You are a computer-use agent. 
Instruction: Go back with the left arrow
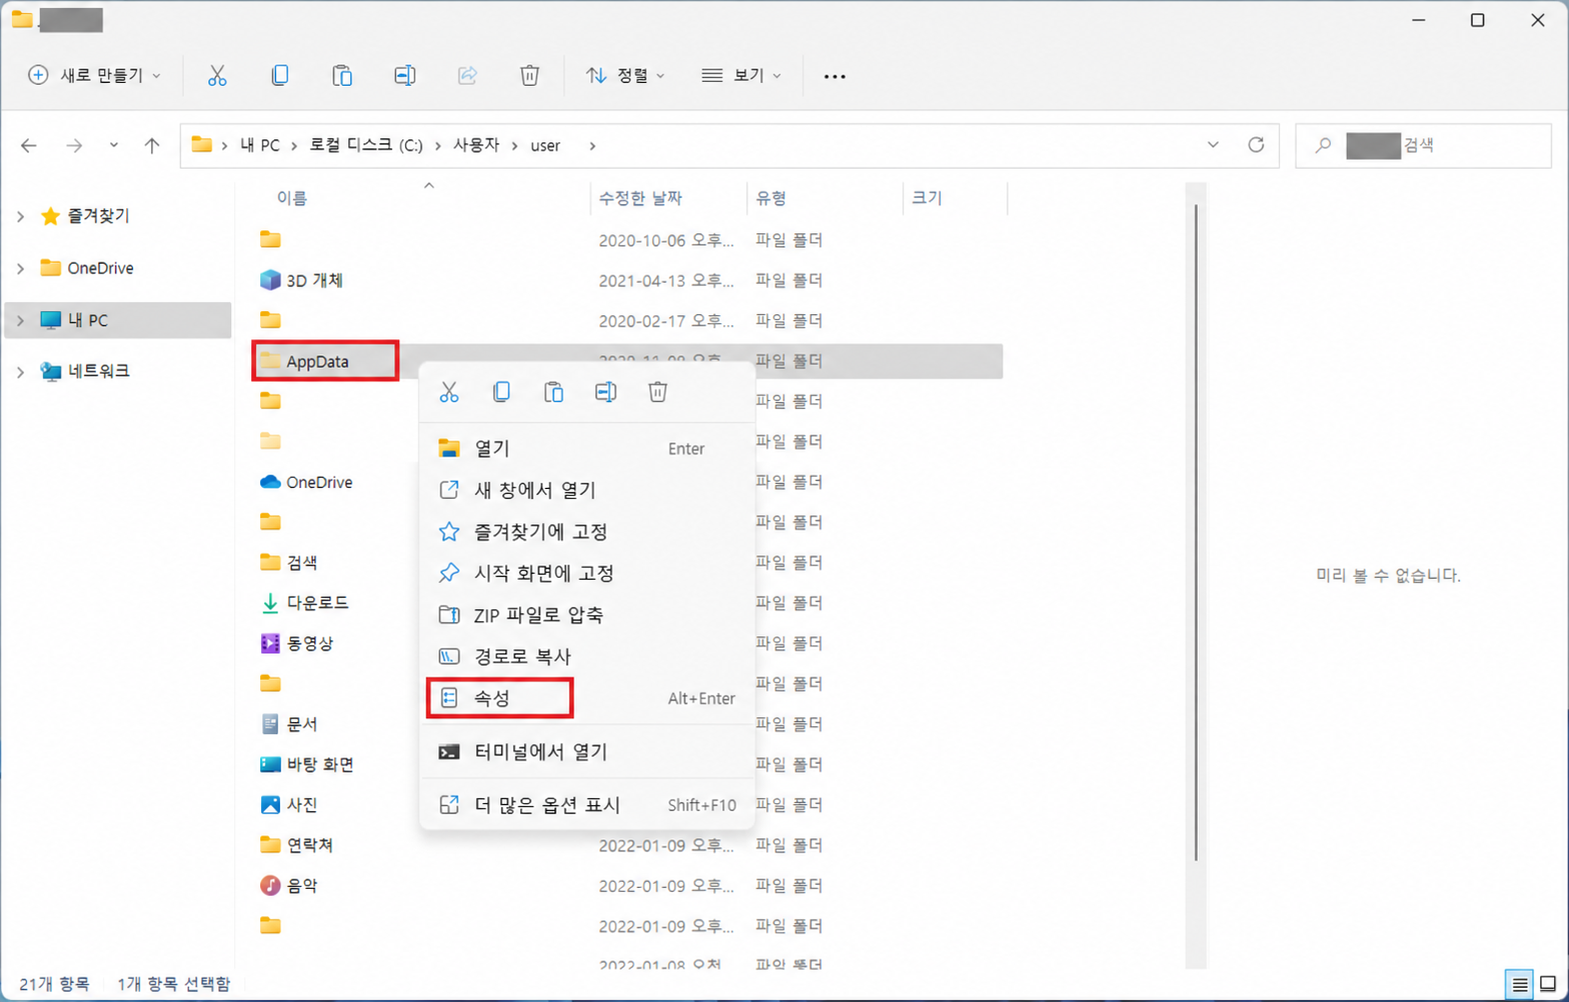[29, 146]
